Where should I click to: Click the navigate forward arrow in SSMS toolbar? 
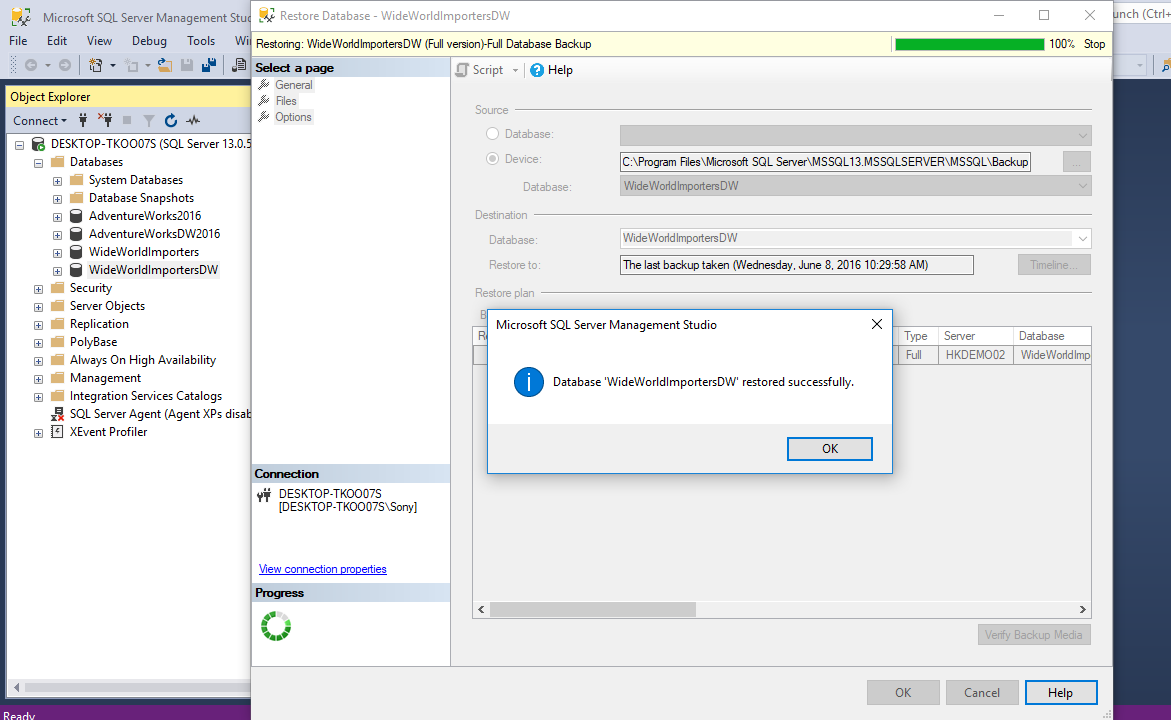[65, 66]
